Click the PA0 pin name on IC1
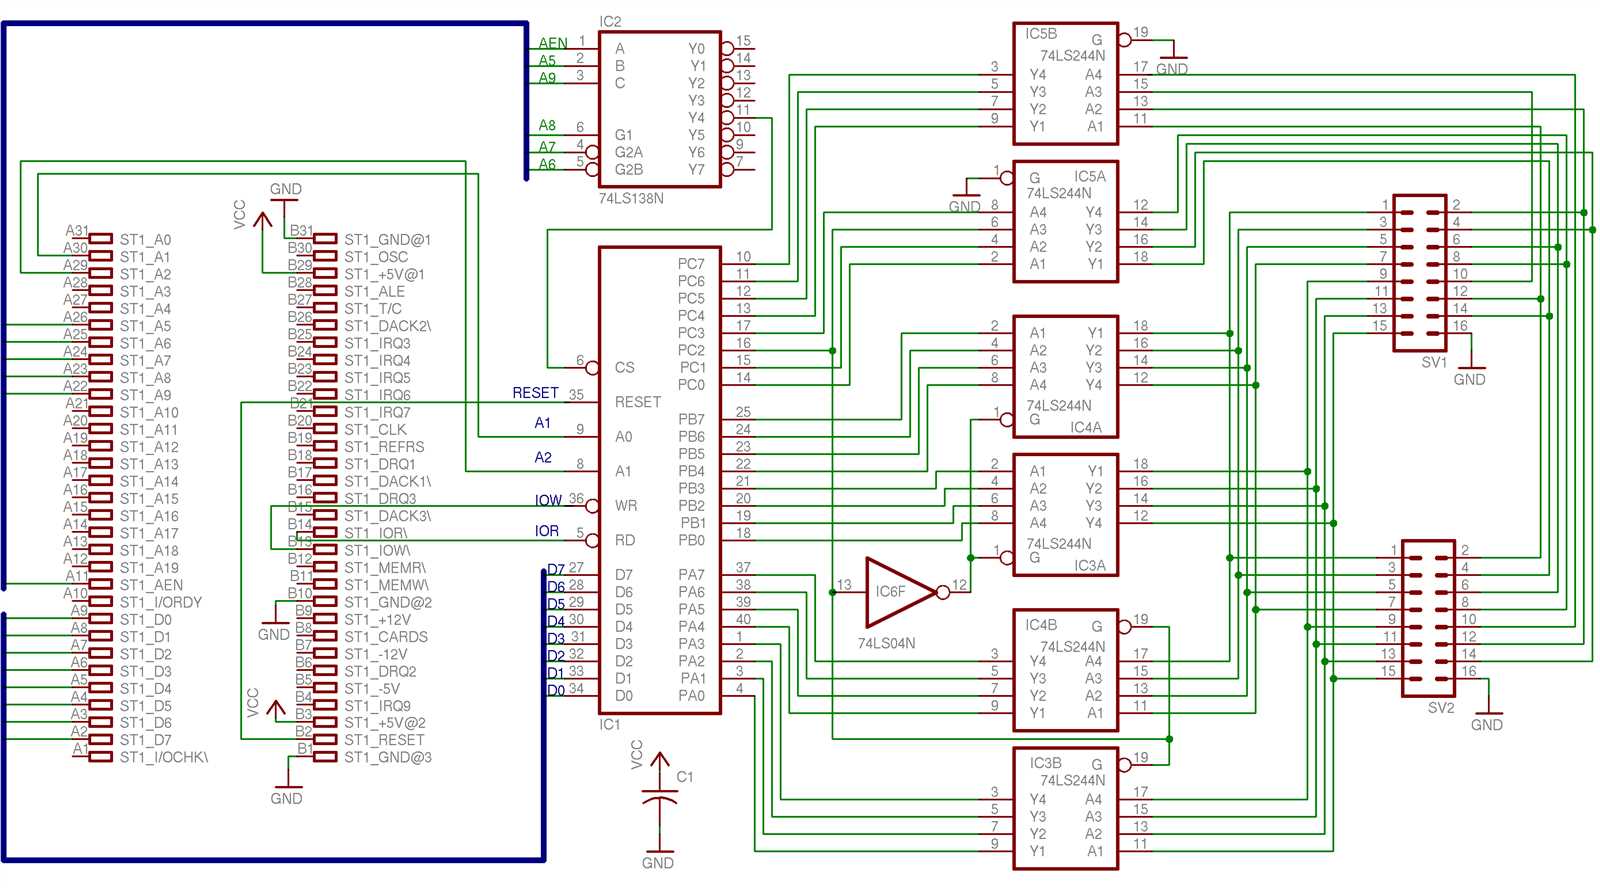1600x890 pixels. click(691, 696)
